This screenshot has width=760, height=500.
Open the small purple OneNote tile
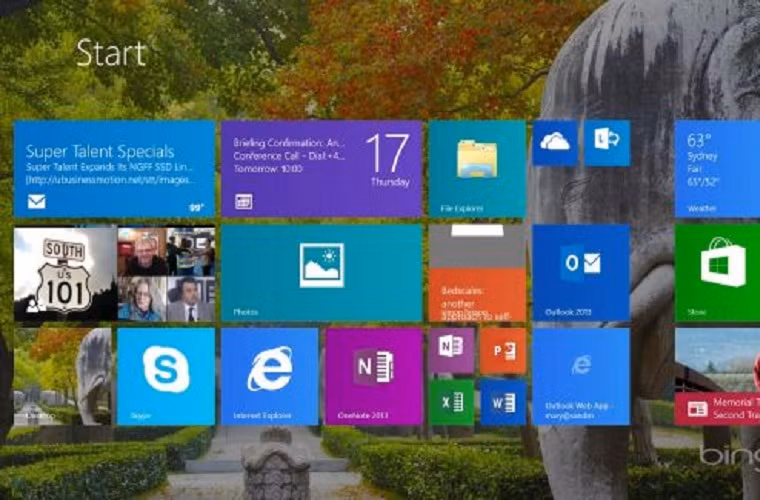[451, 351]
